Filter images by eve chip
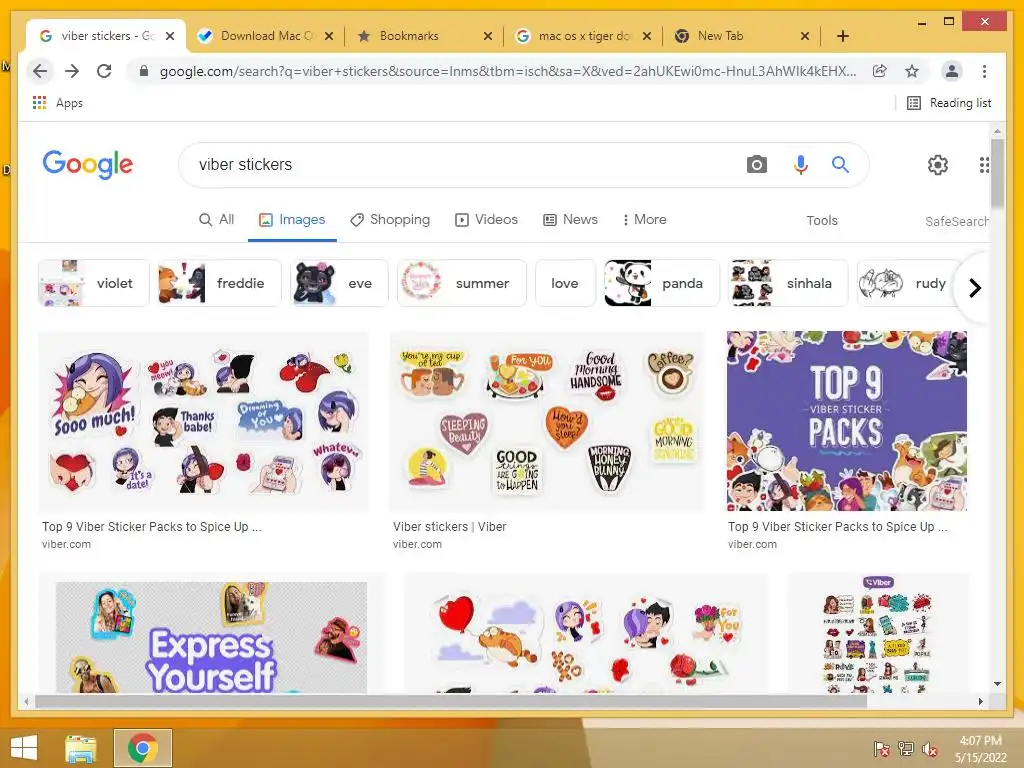Image resolution: width=1024 pixels, height=768 pixels. 339,283
